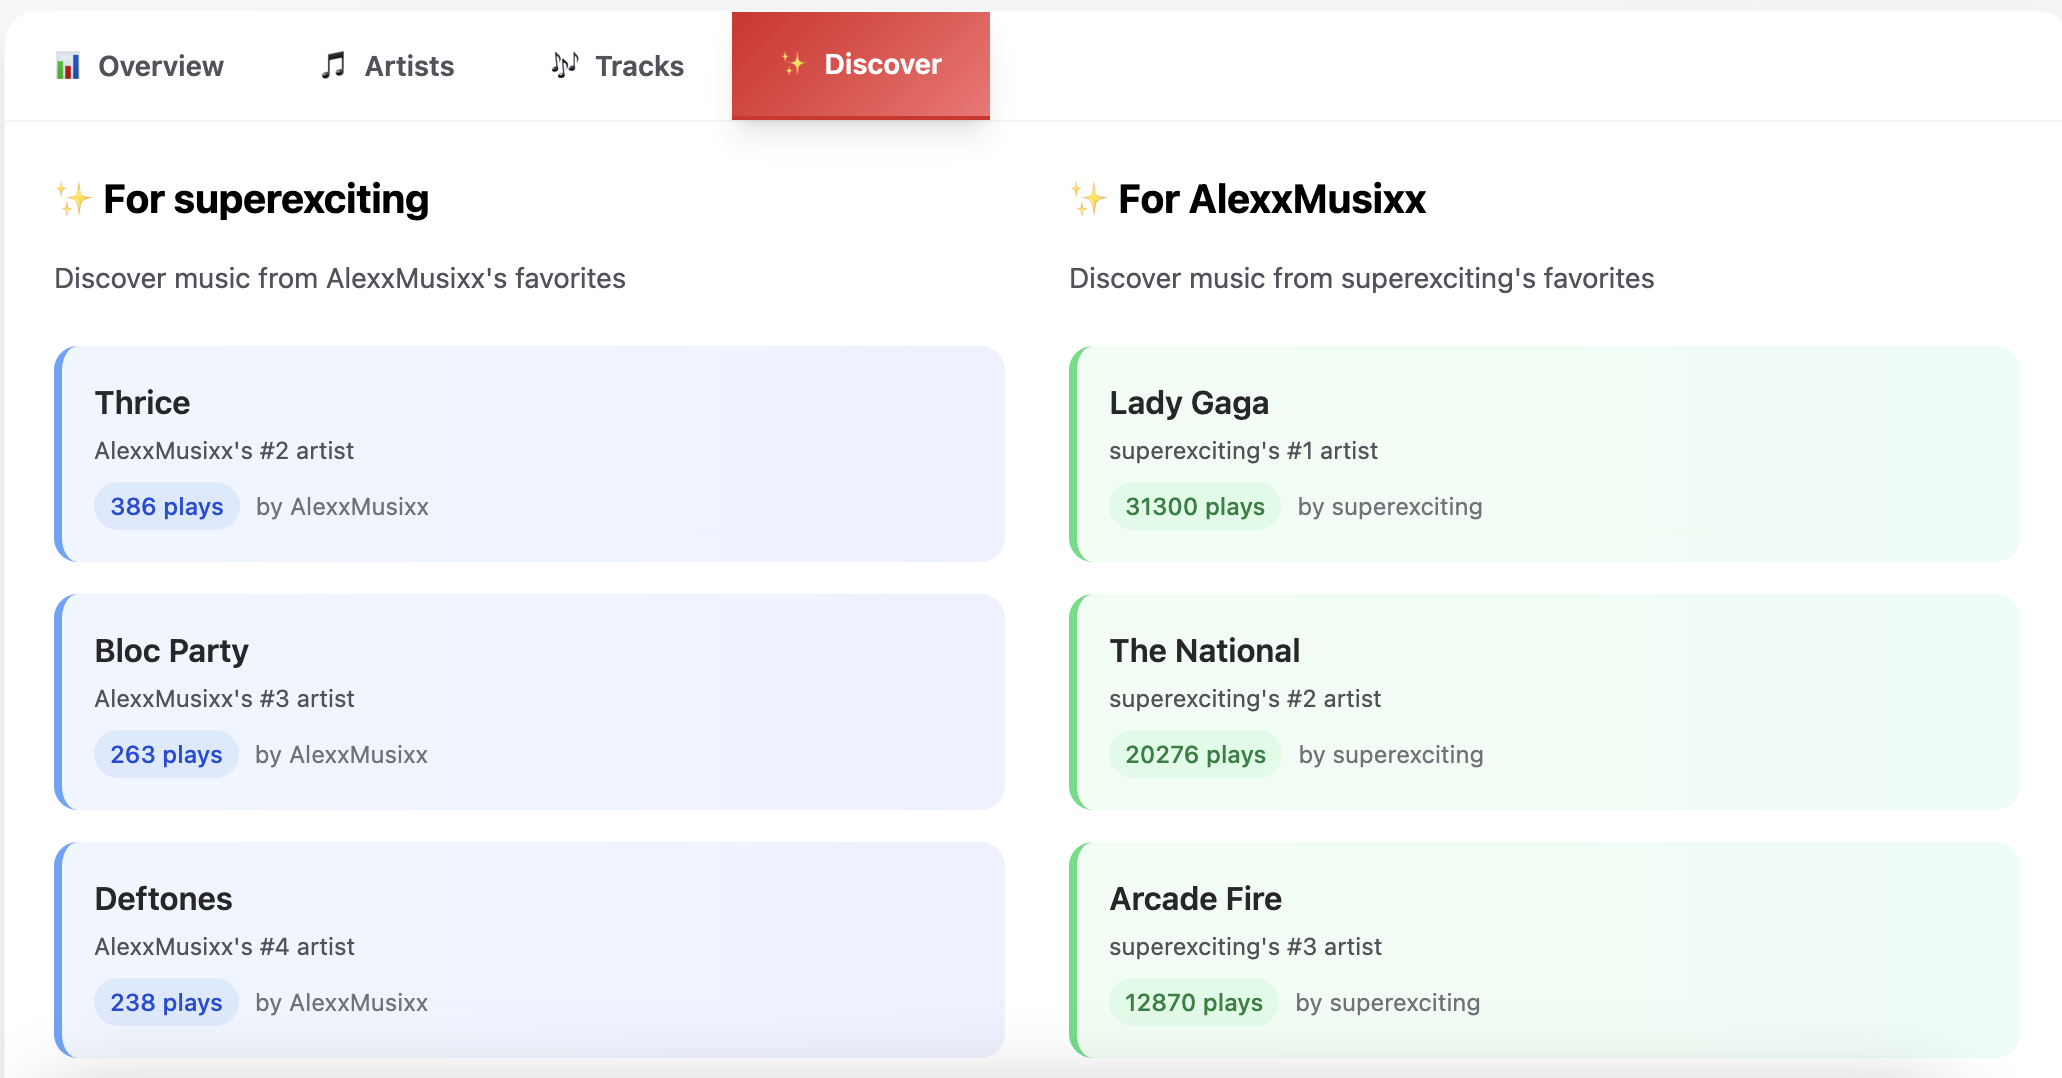Click sparkle icon beside For superexciting heading
The width and height of the screenshot is (2062, 1078).
point(73,199)
